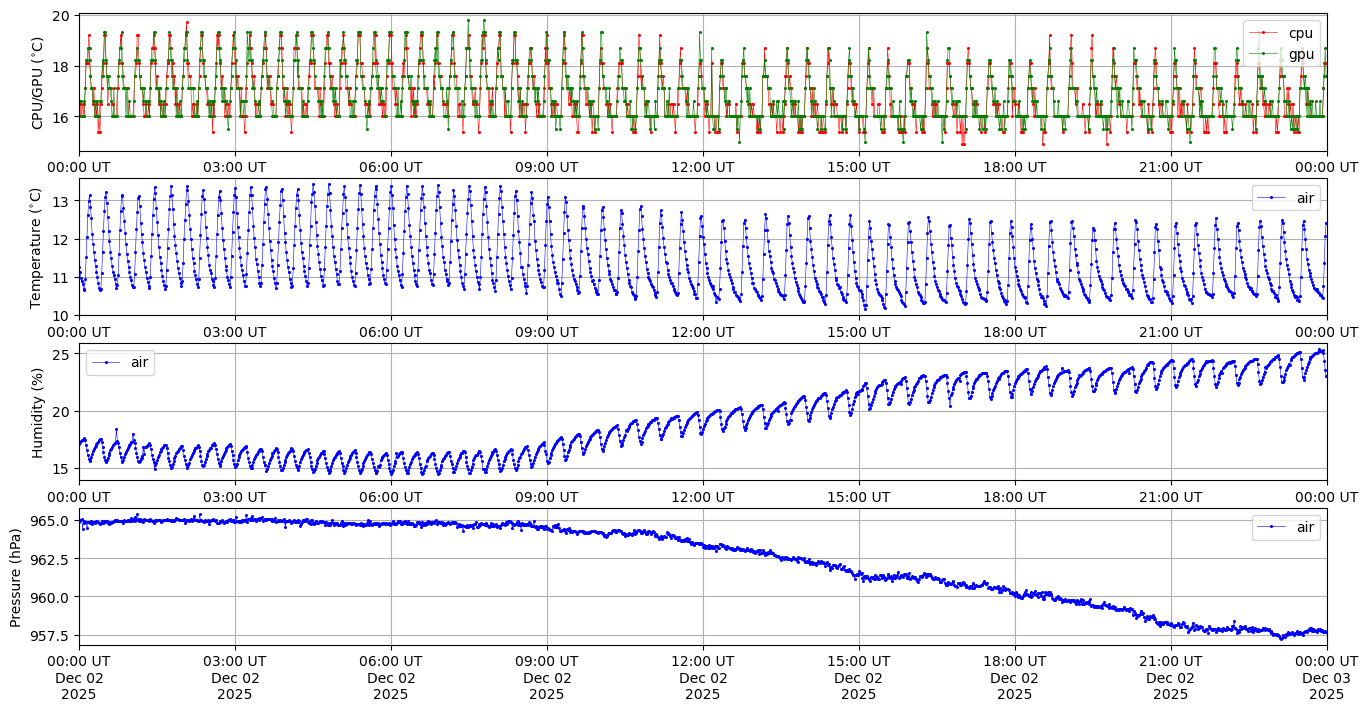Click the 12:00 UT tick below Pressure chart
Screen dimensions: 1368x711
click(x=702, y=660)
